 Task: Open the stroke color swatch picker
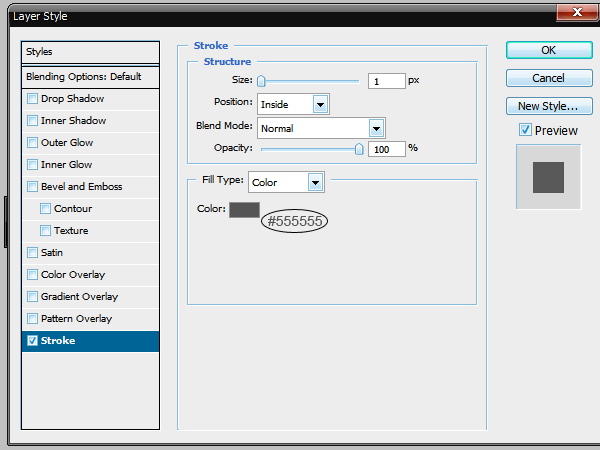coord(244,209)
